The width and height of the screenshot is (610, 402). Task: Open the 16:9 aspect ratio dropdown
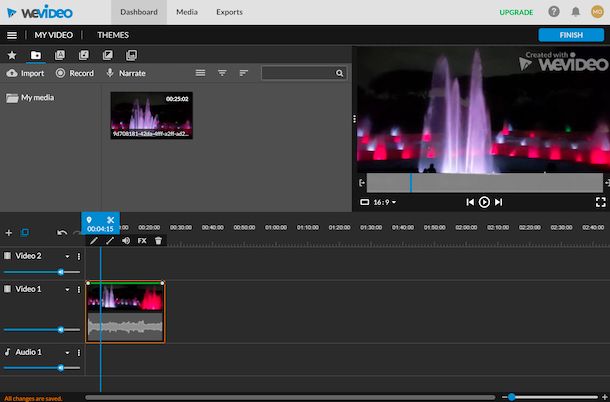385,202
